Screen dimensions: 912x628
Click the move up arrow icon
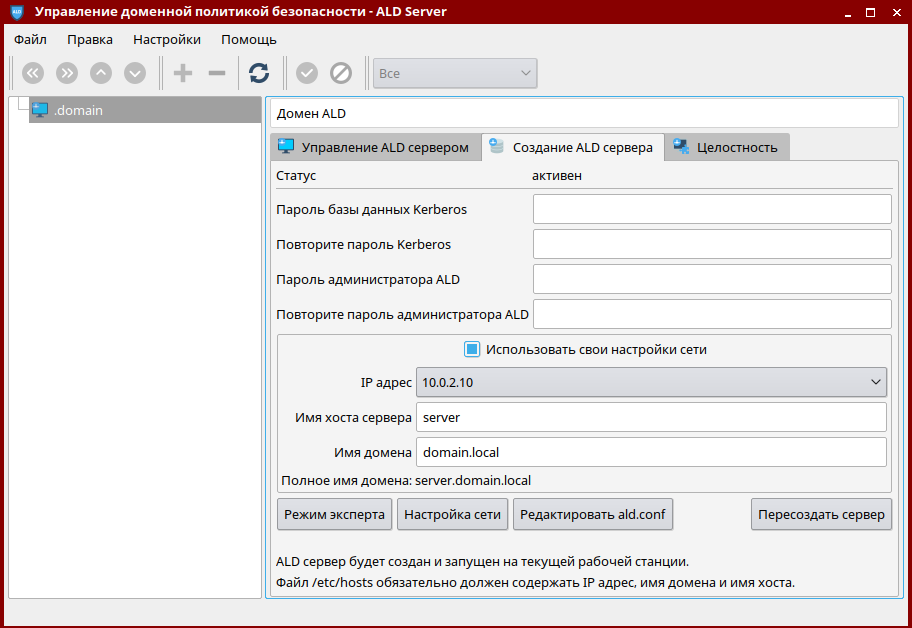pyautogui.click(x=101, y=73)
